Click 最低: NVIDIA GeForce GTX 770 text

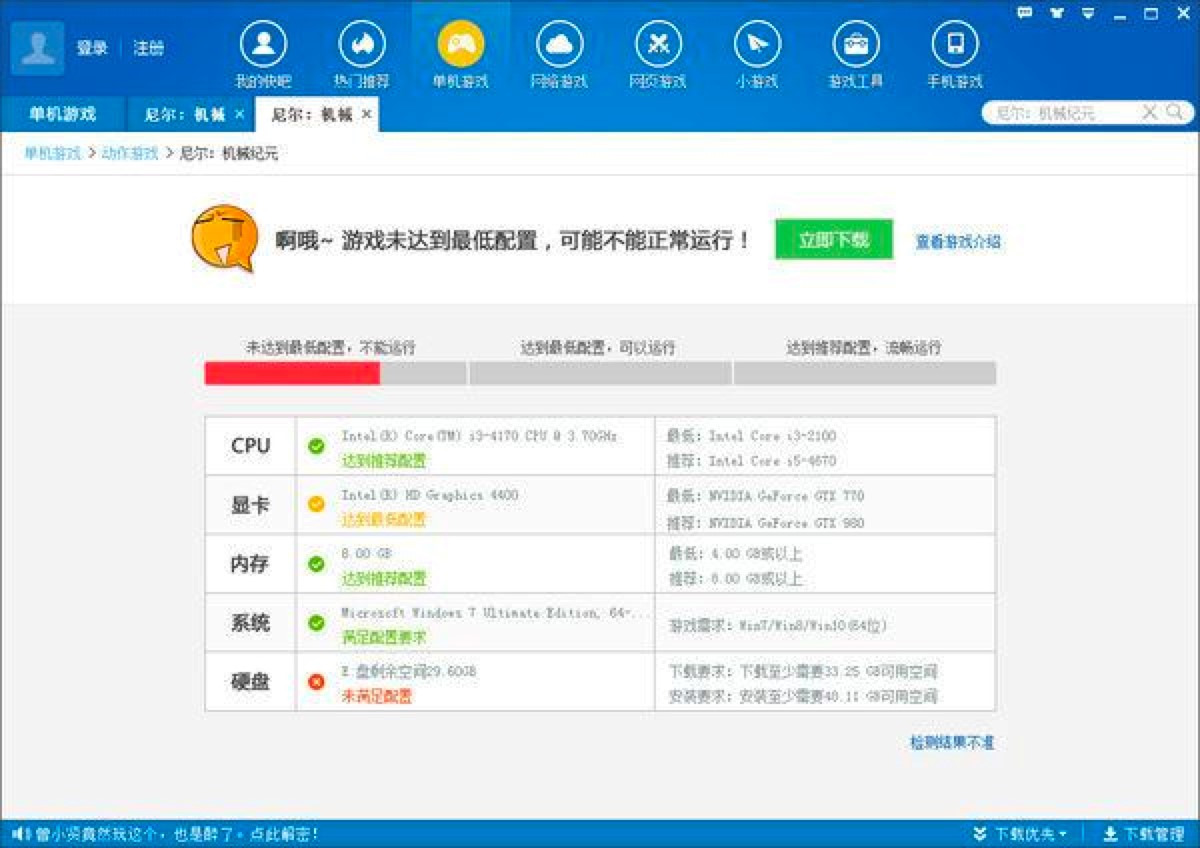pos(766,496)
